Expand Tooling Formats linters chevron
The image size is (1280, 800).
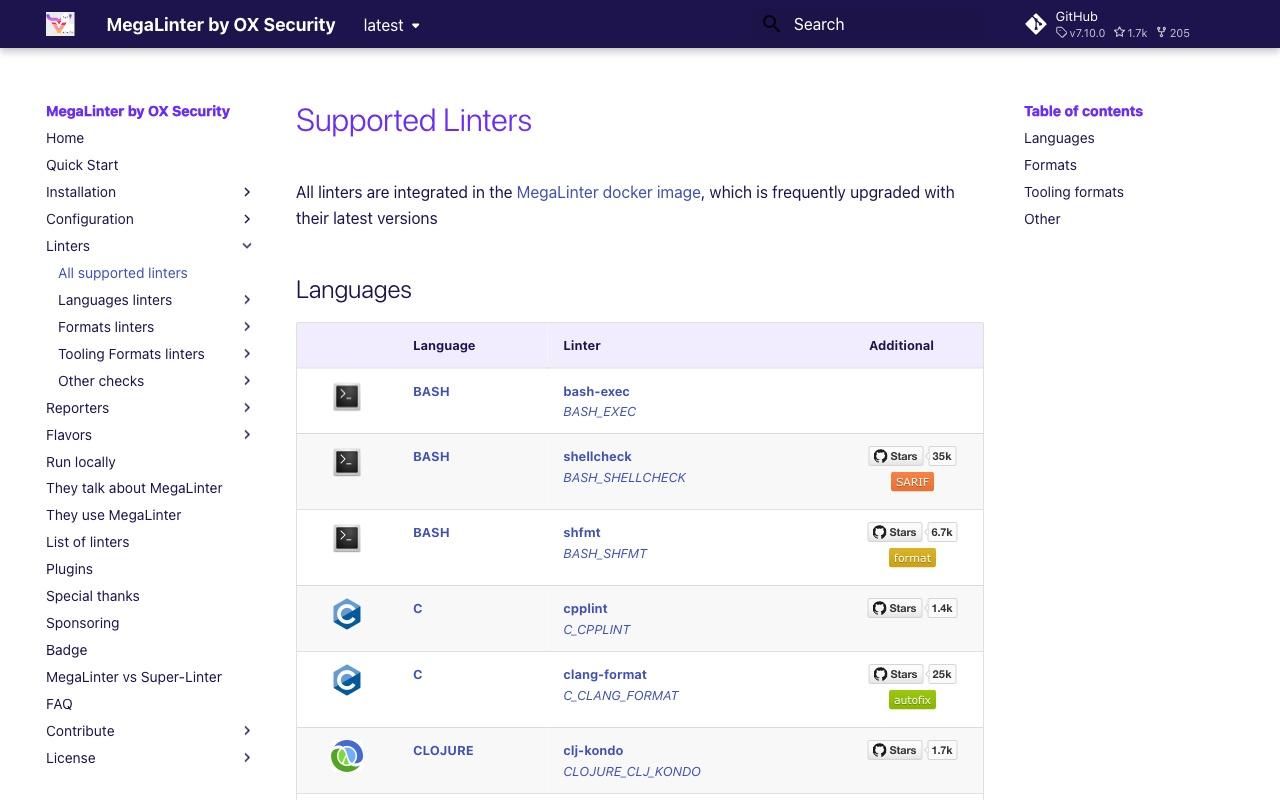[247, 354]
